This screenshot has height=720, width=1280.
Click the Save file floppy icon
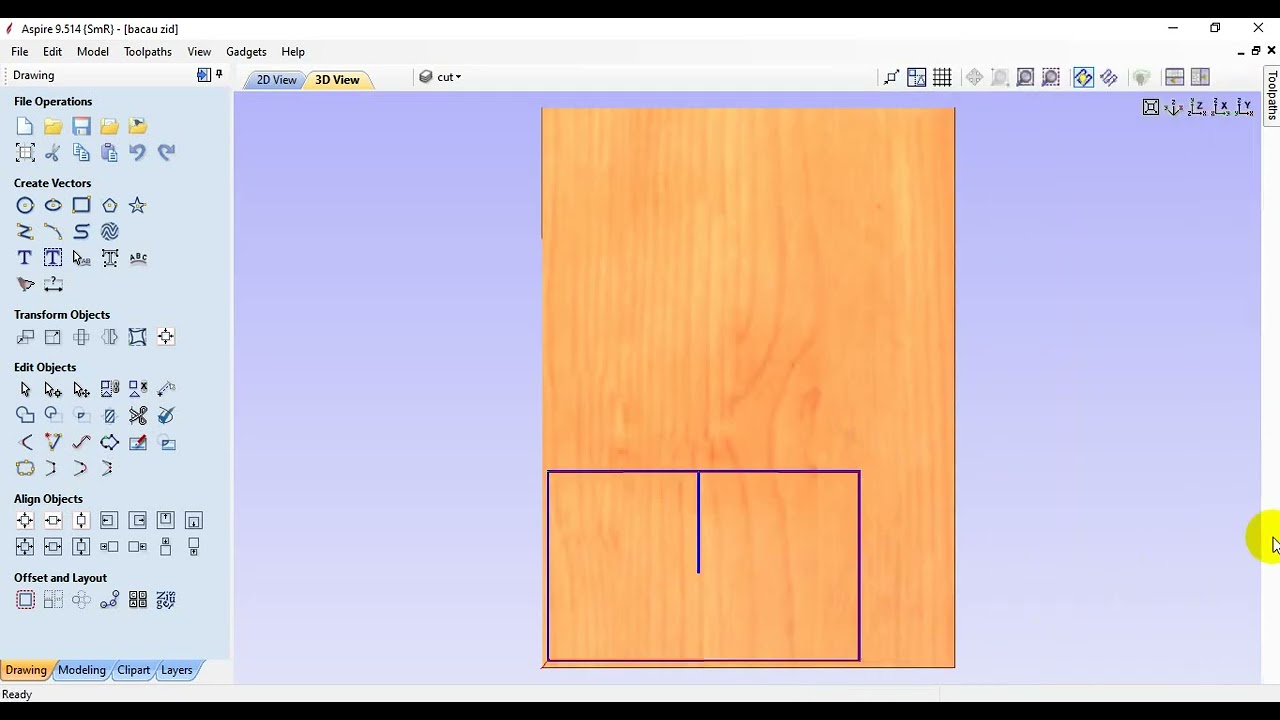[x=81, y=126]
